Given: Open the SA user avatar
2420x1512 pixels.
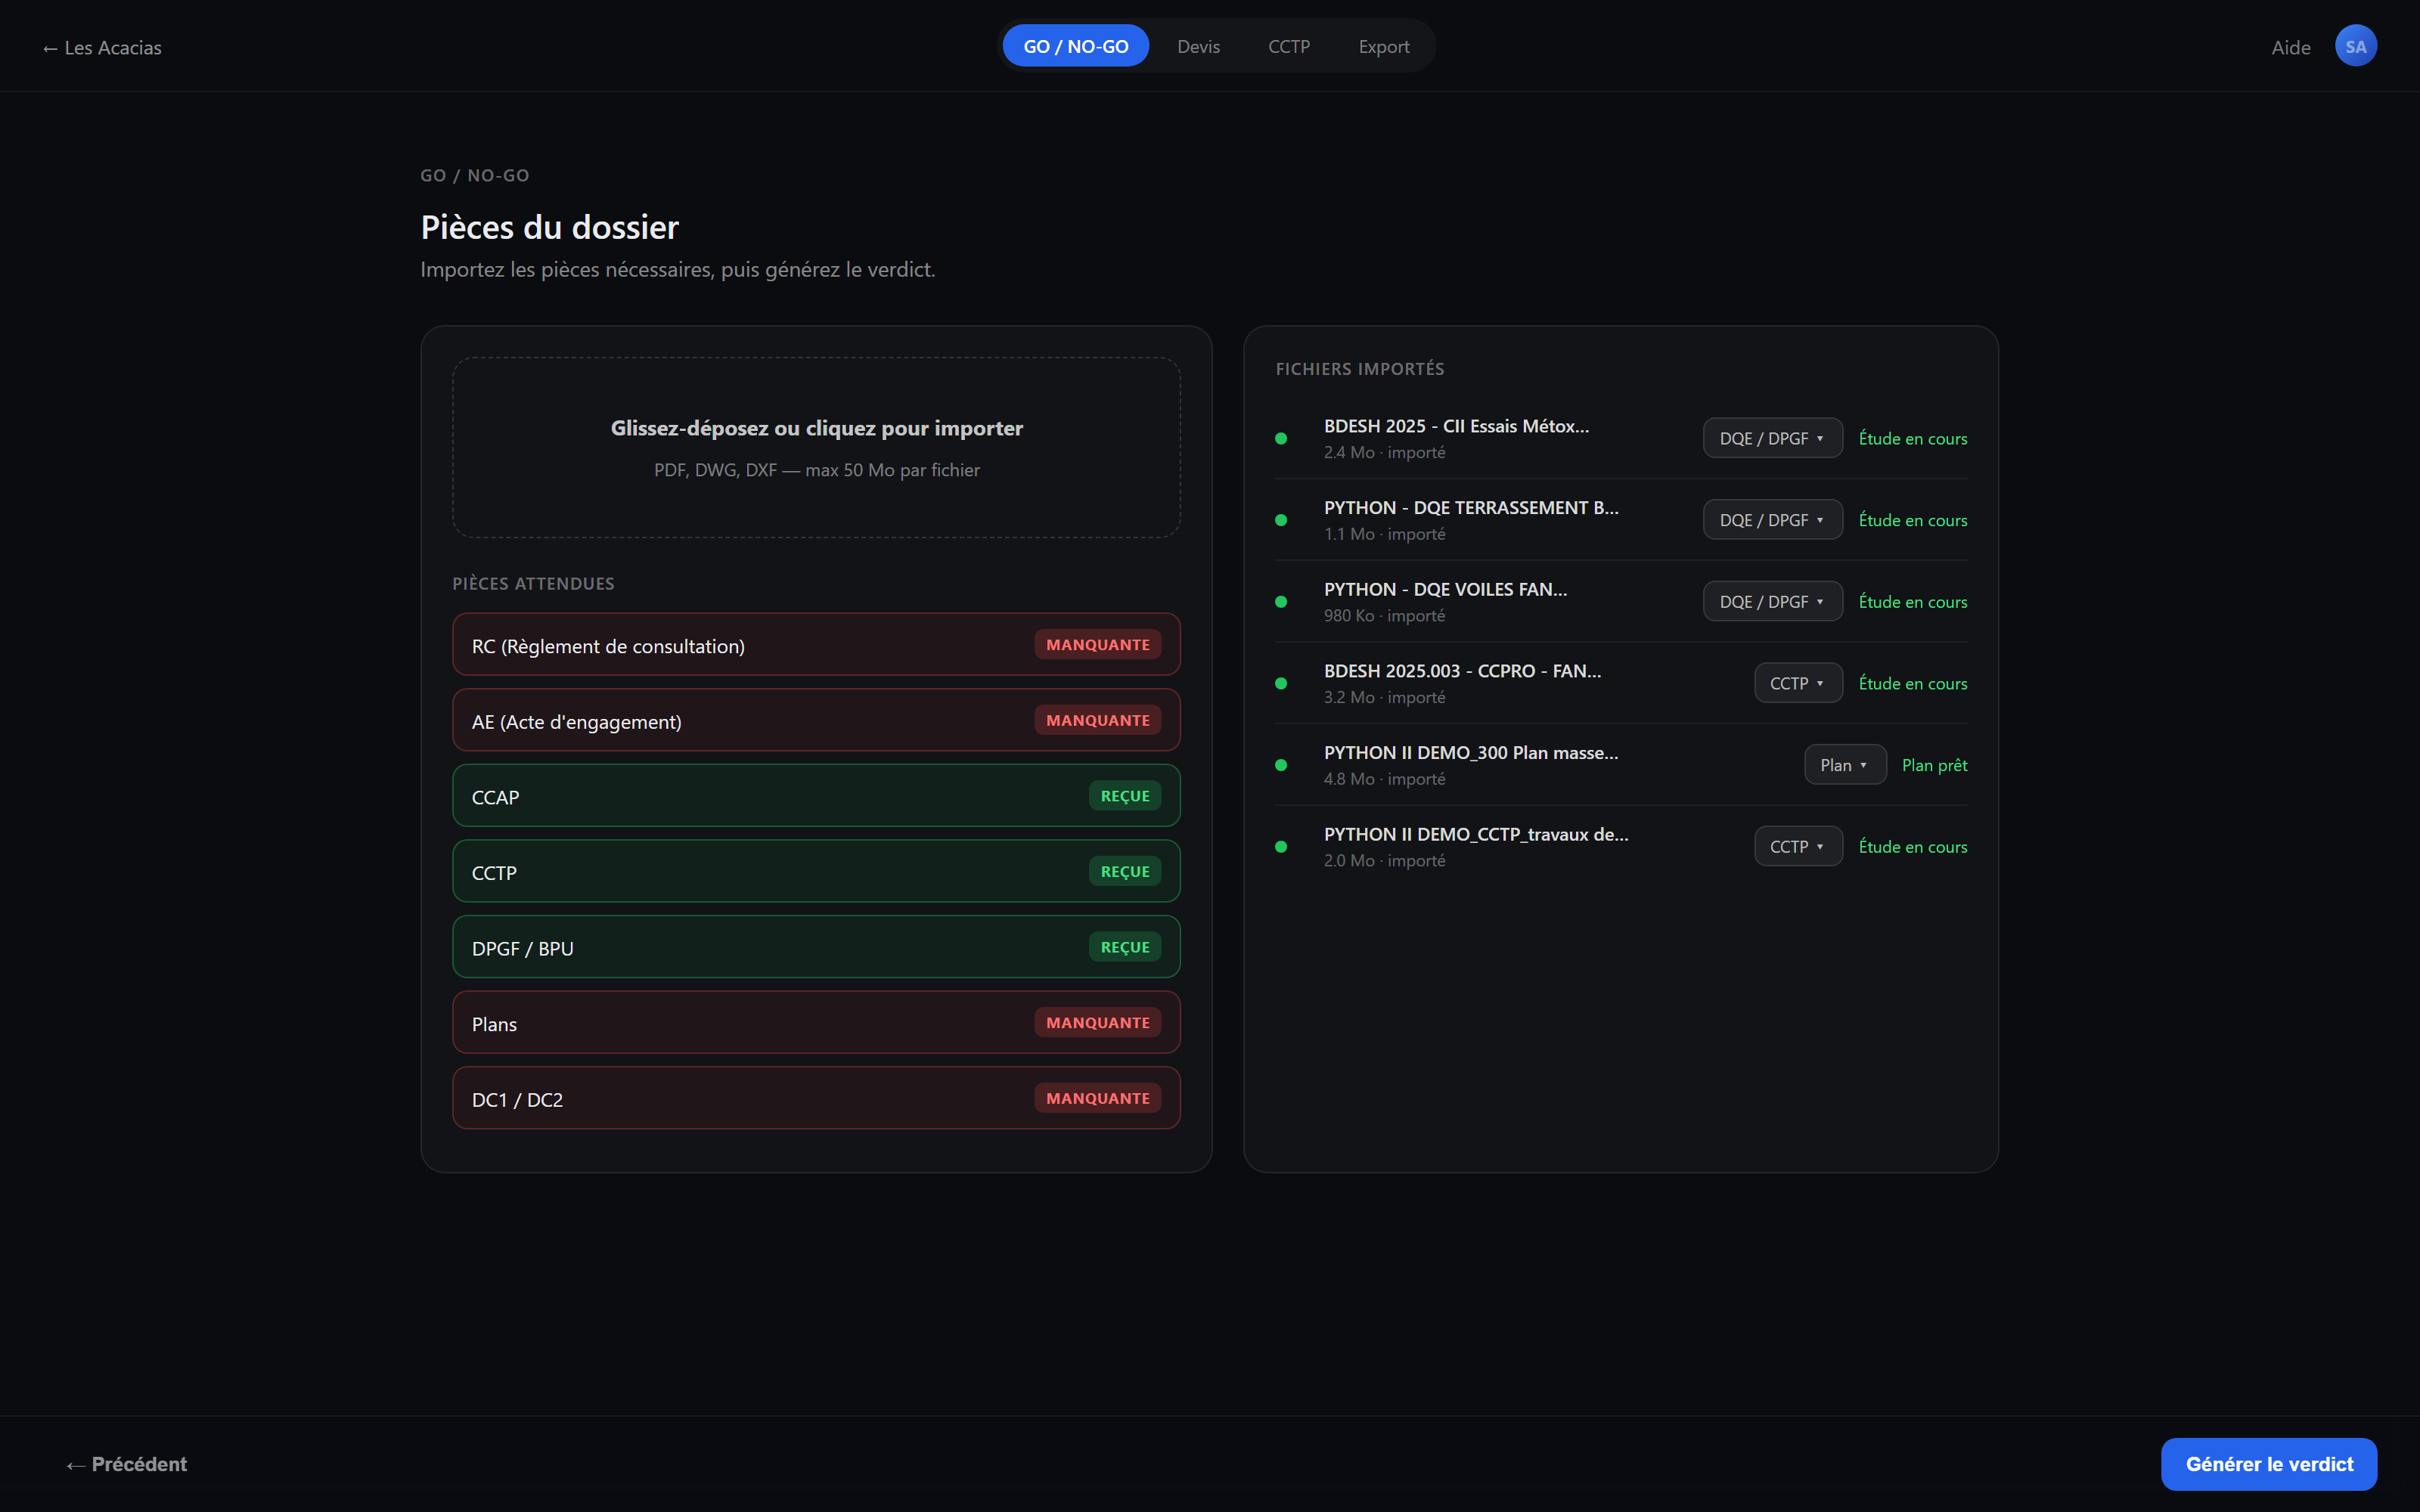Looking at the screenshot, I should (2355, 46).
